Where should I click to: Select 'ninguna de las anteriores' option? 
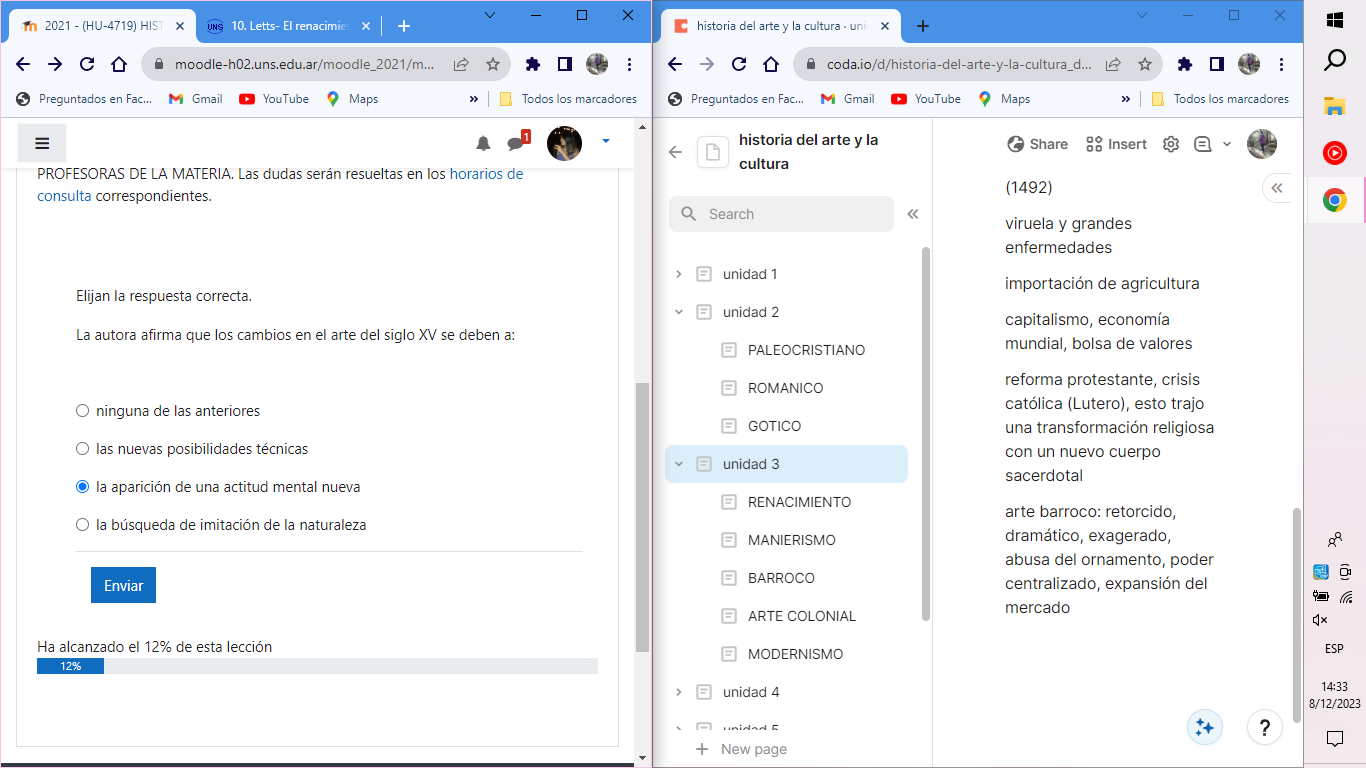[83, 411]
